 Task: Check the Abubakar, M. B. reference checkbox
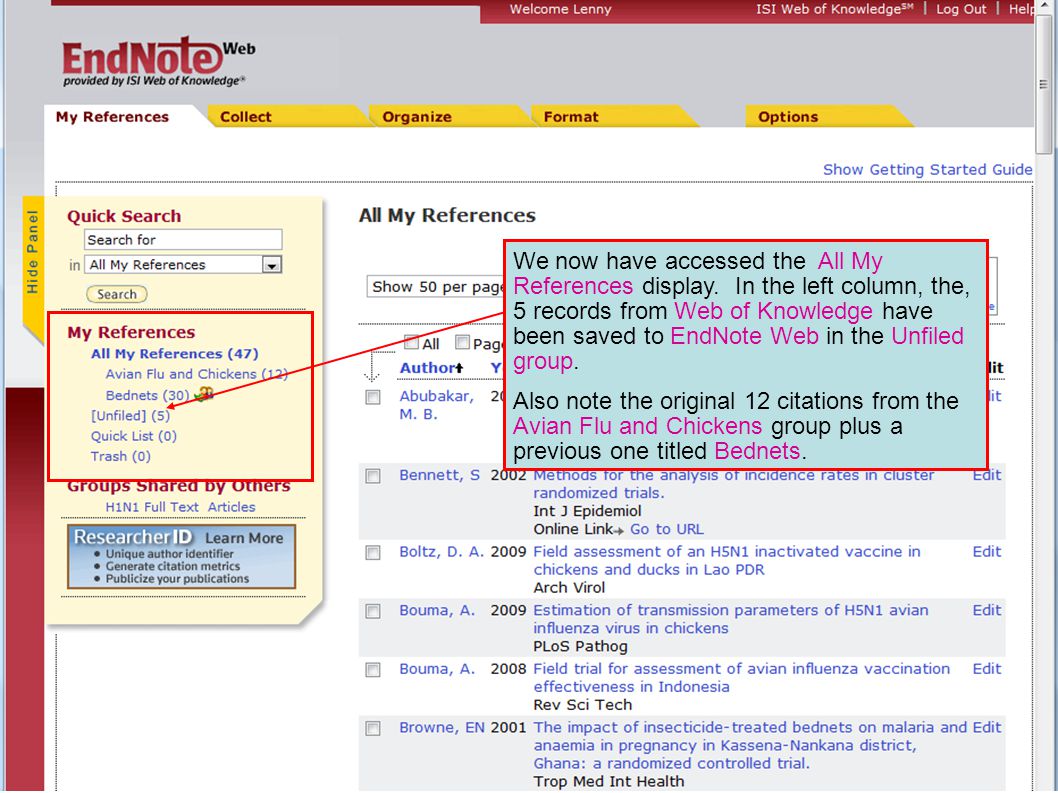pyautogui.click(x=372, y=397)
